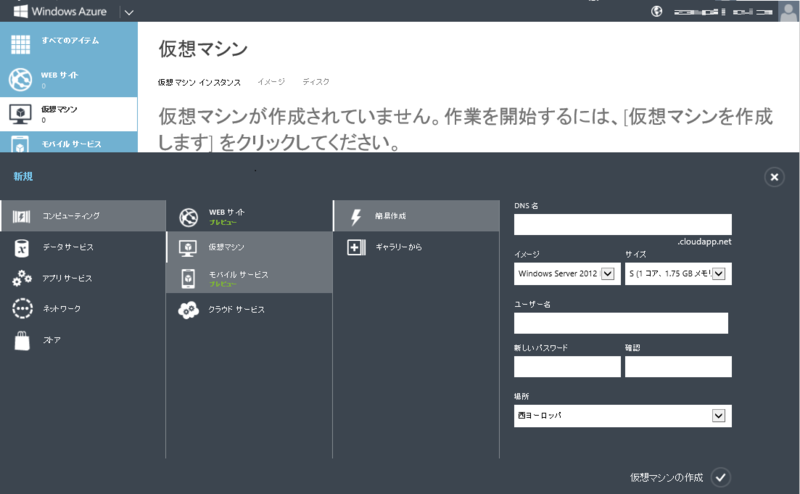Switch to the イメージ tab

point(271,82)
